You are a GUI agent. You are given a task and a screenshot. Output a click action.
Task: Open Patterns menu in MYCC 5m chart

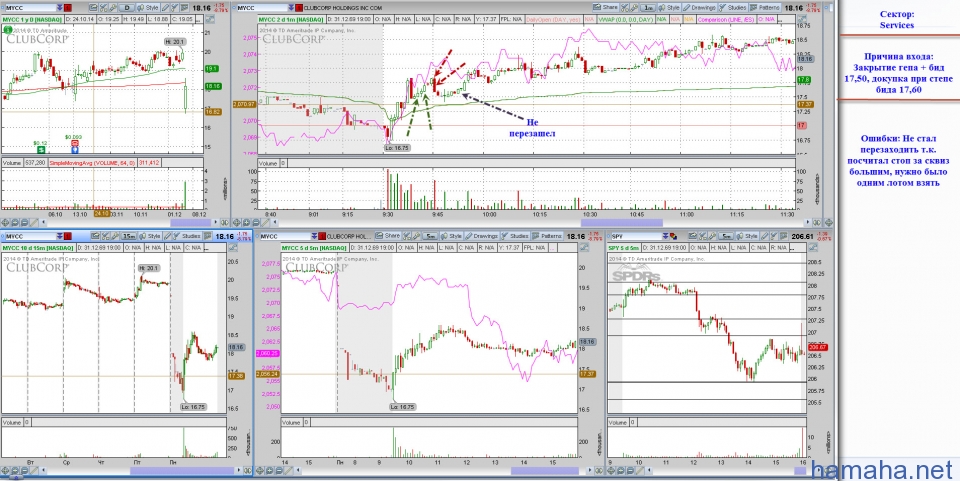[547, 237]
